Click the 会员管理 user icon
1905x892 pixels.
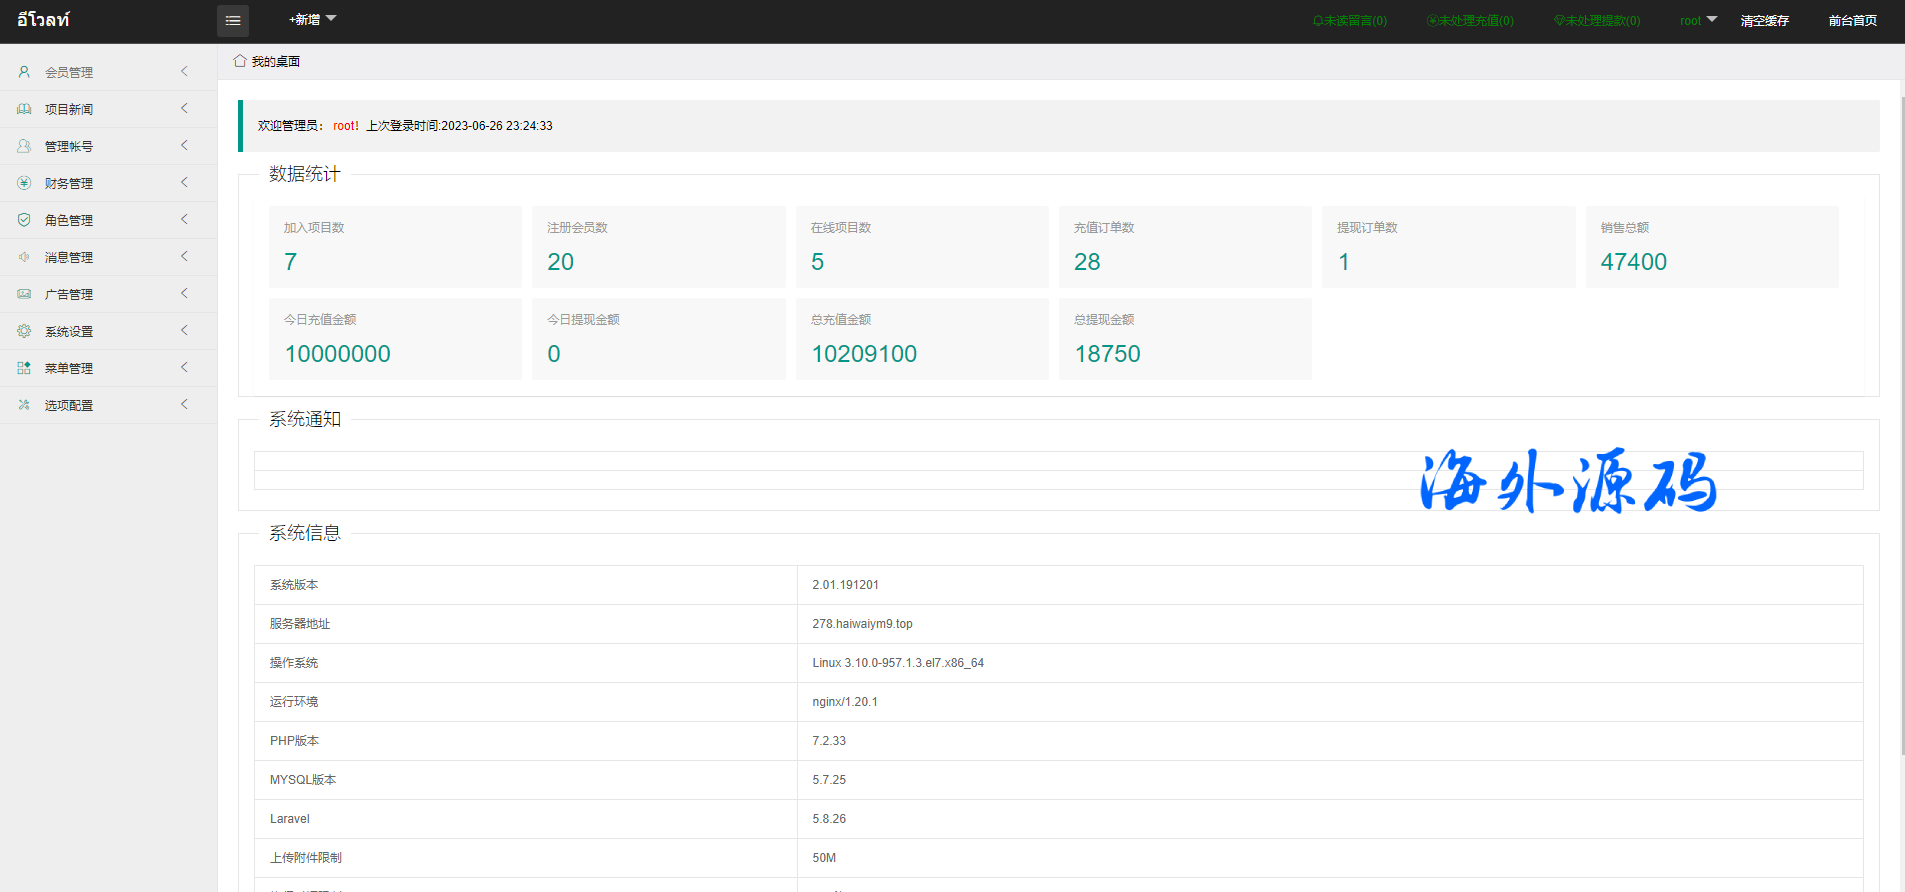[x=24, y=72]
